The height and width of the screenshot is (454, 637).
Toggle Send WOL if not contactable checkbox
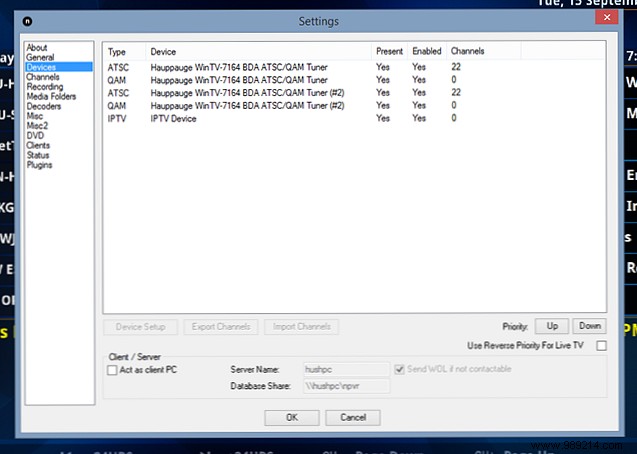[x=400, y=370]
